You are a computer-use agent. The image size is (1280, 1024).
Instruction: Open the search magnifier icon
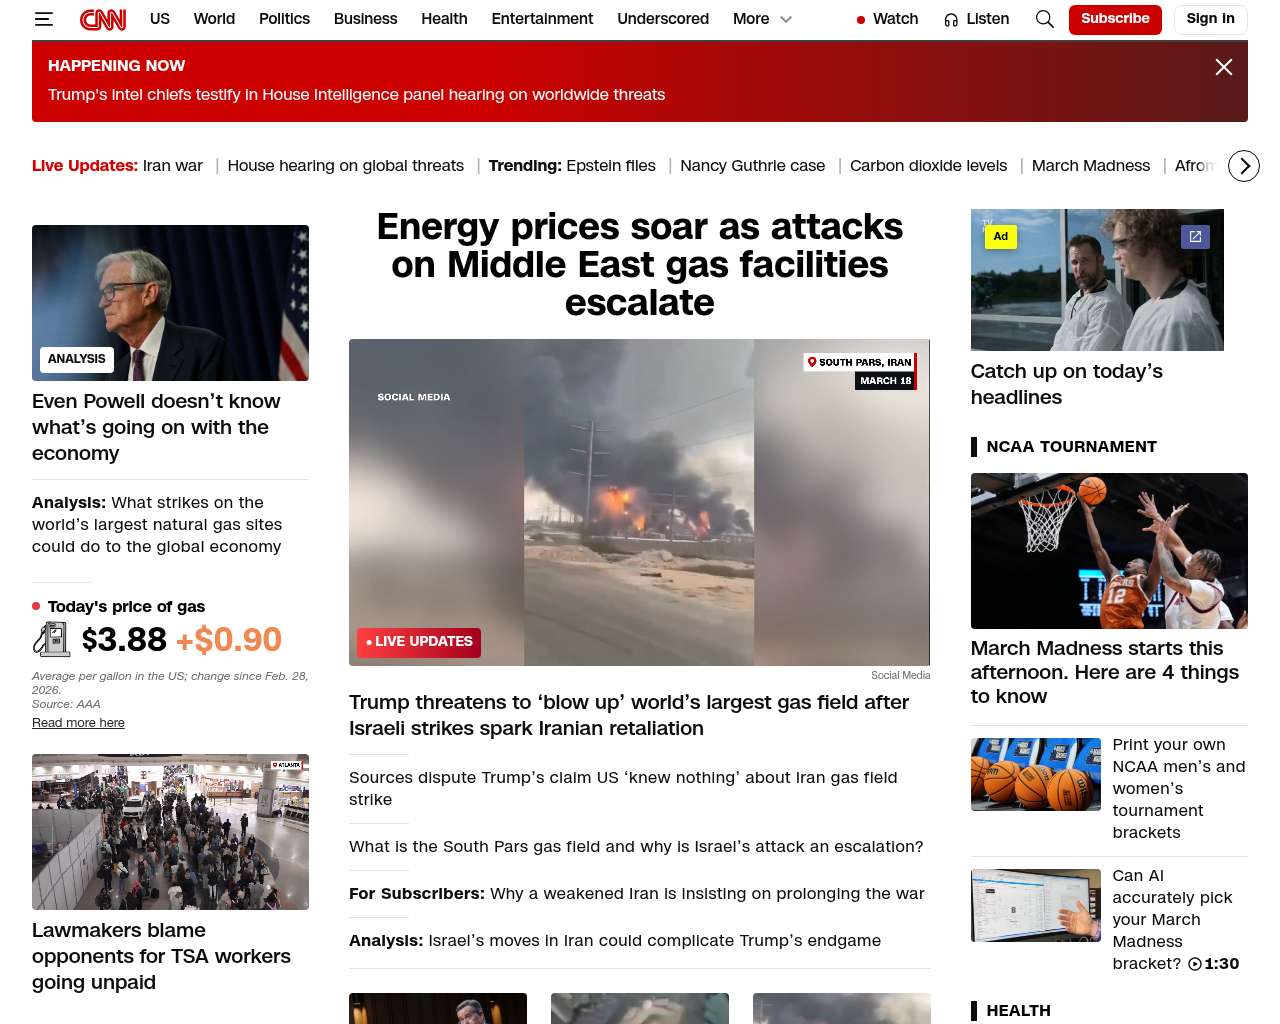point(1044,19)
